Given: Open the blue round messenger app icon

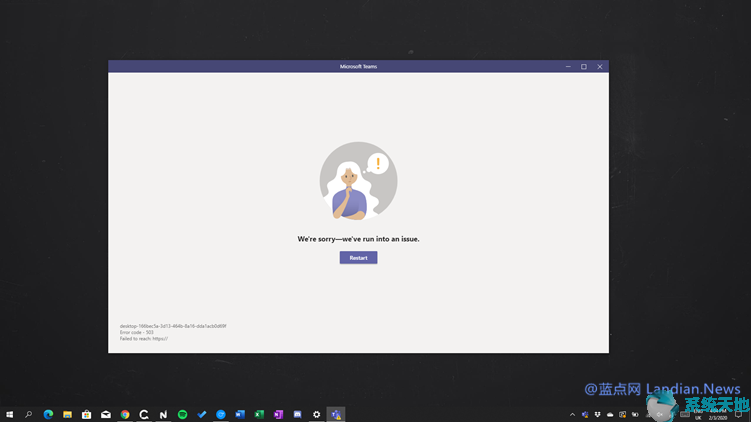Looking at the screenshot, I should tap(221, 414).
